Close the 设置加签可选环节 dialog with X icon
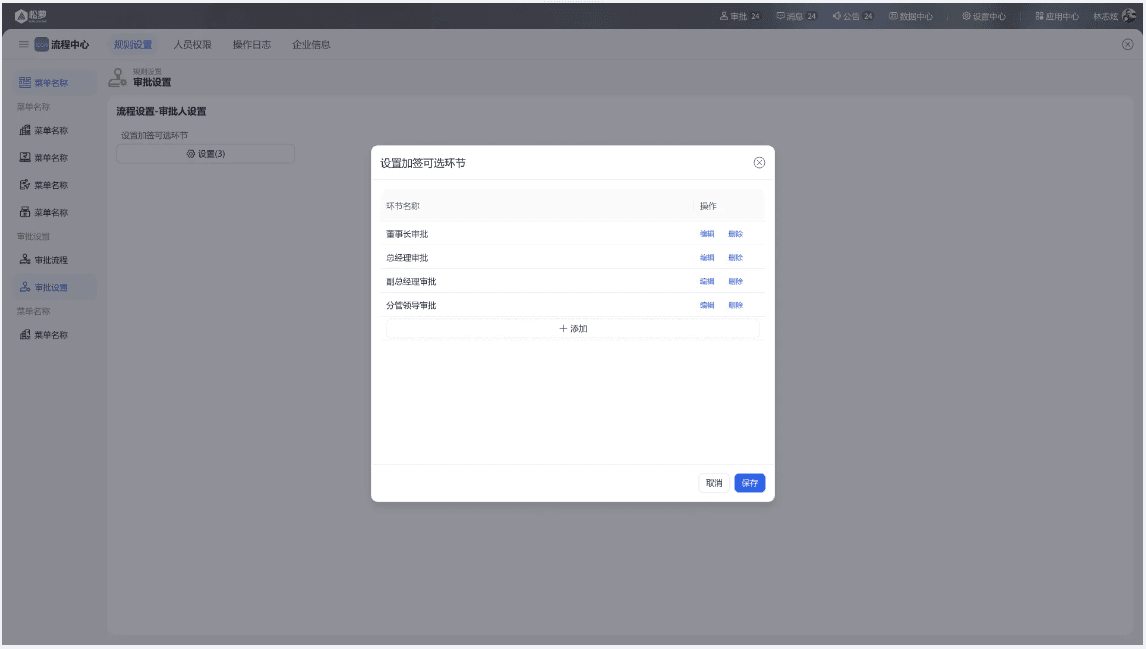This screenshot has width=1146, height=649. click(x=759, y=162)
